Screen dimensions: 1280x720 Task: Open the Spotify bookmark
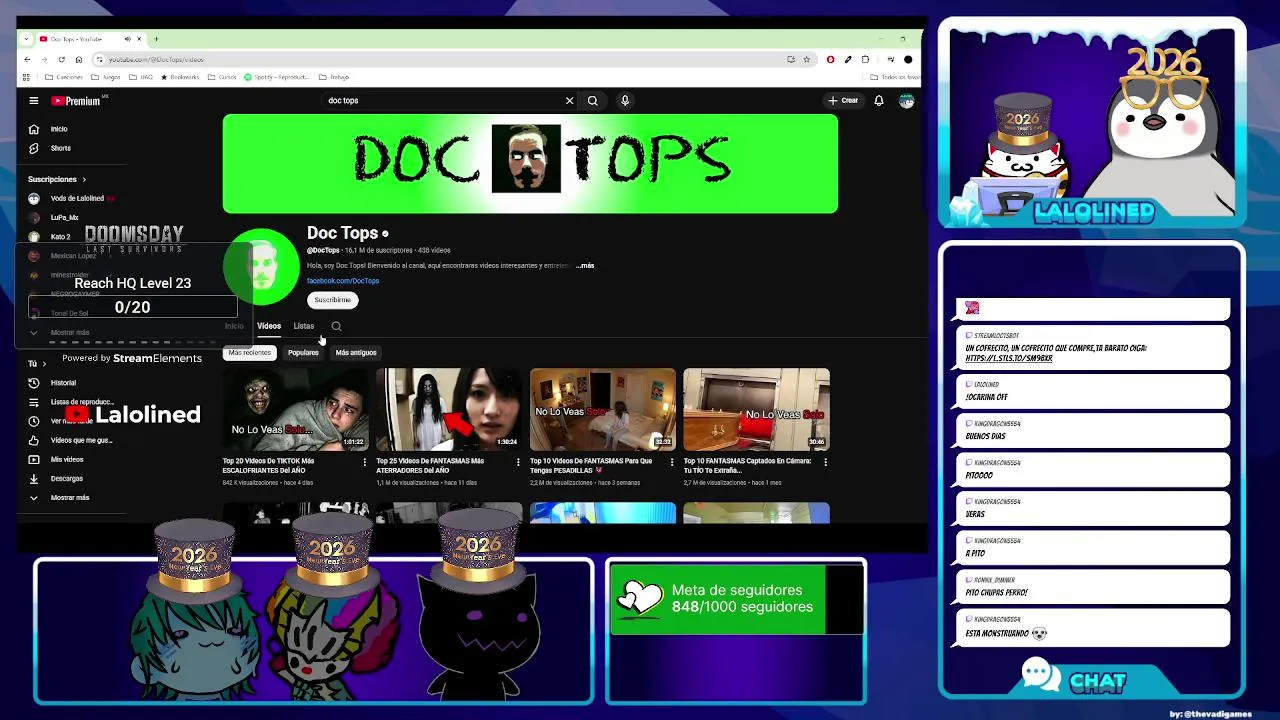click(x=276, y=77)
